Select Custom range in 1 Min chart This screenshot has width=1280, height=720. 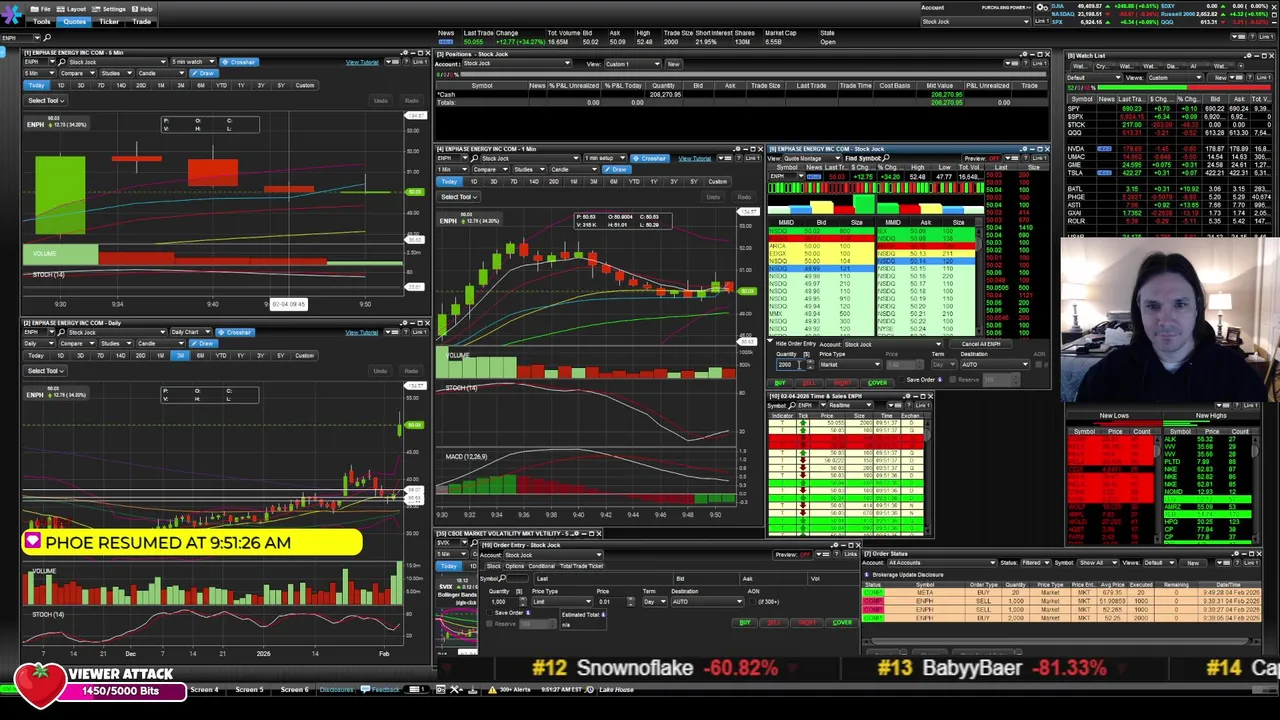click(x=717, y=181)
